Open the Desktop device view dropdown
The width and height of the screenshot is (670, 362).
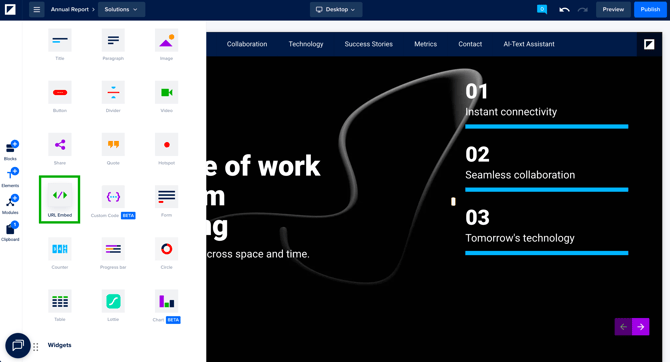(336, 9)
